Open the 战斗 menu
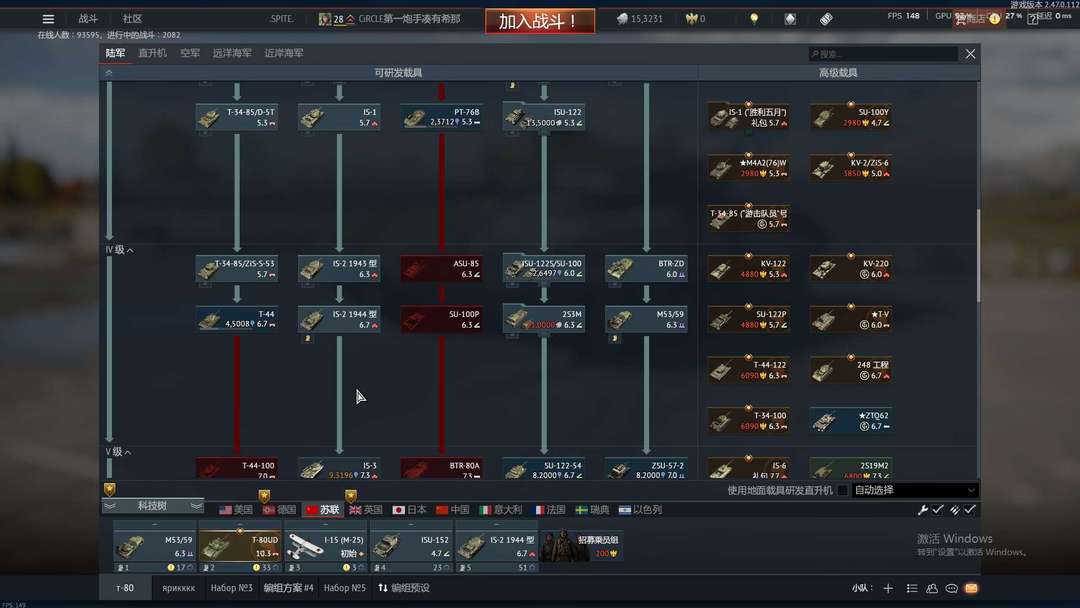 (x=88, y=19)
